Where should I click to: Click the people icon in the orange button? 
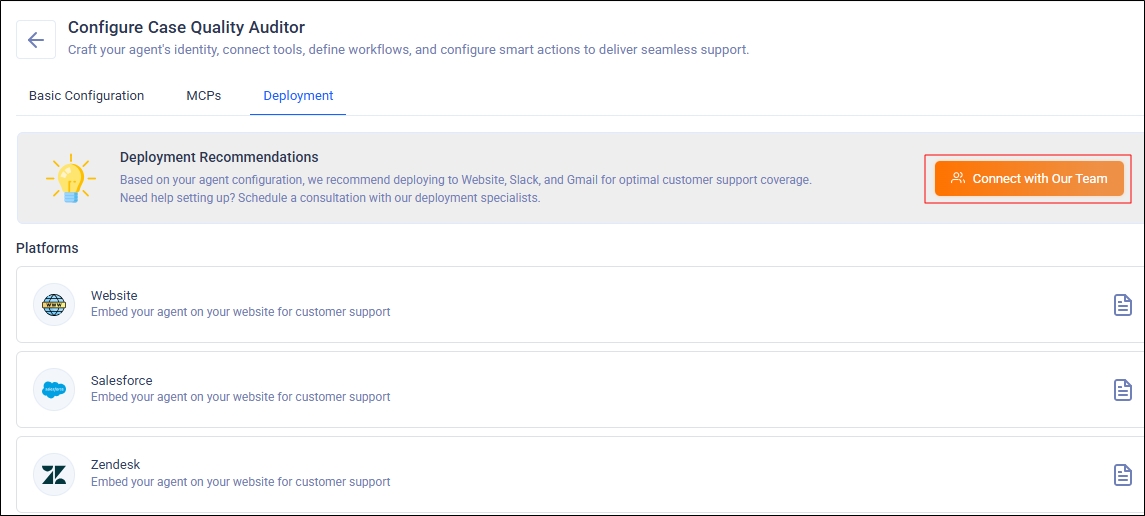pos(958,179)
